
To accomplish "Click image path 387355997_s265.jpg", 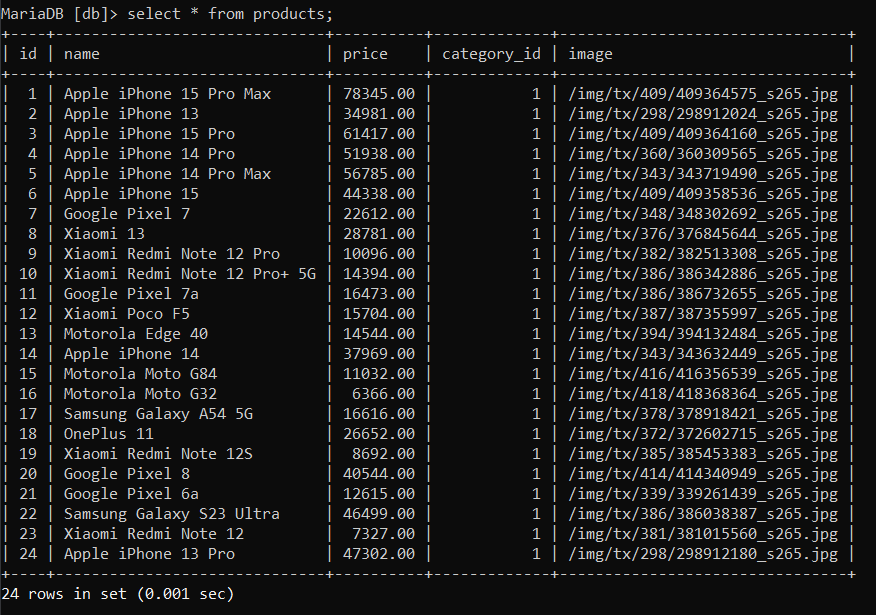I will [703, 314].
